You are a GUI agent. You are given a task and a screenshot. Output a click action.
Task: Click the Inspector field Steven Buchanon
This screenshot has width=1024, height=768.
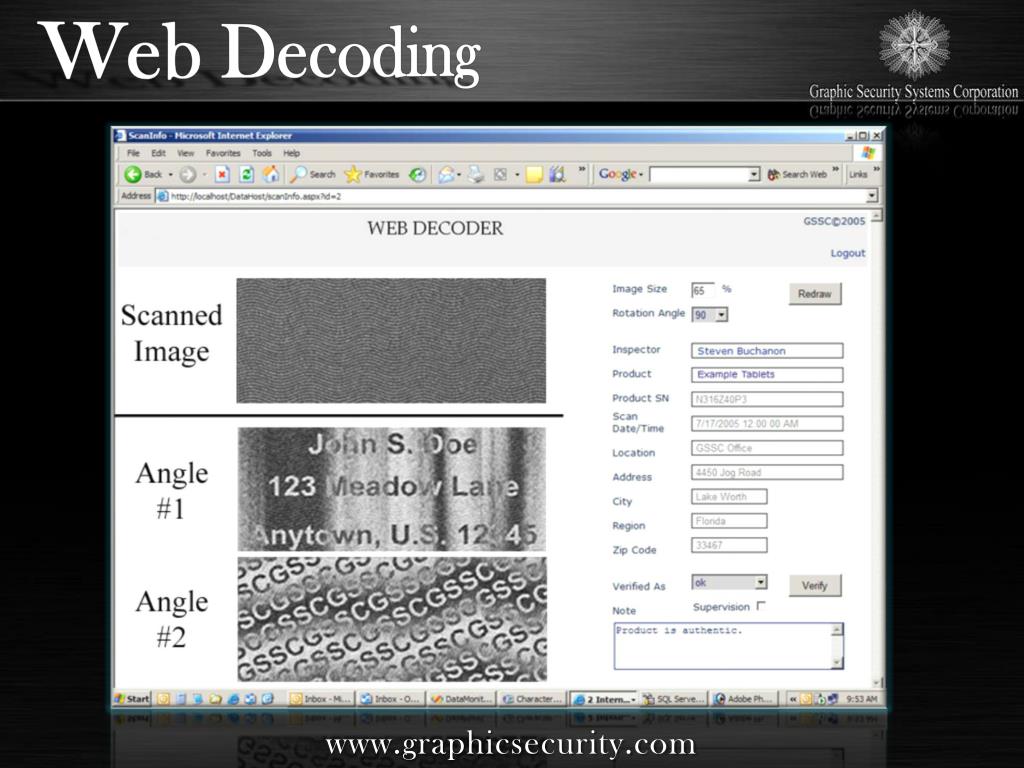(x=767, y=351)
